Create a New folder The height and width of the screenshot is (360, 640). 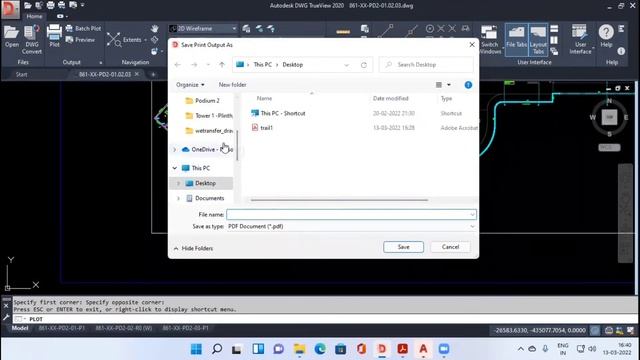(232, 84)
